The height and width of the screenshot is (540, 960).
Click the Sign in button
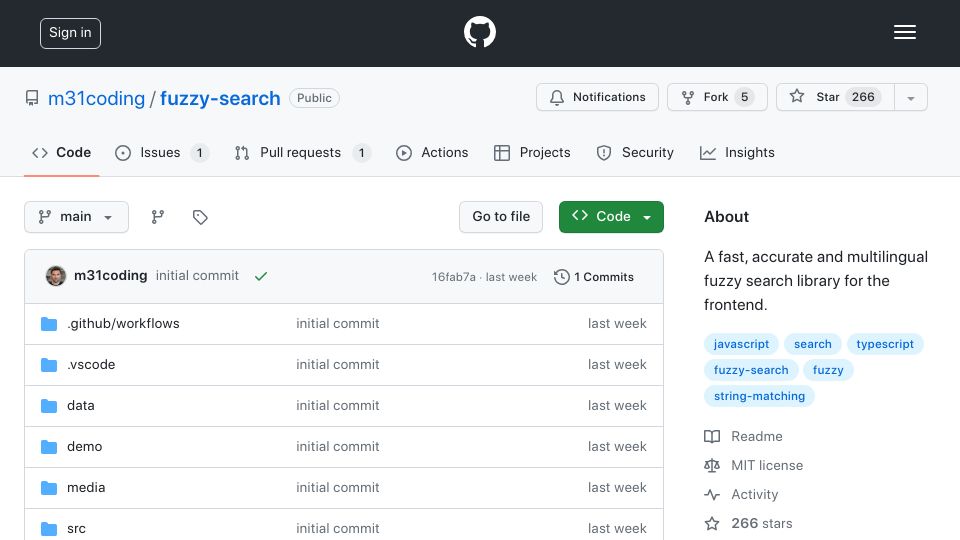70,33
